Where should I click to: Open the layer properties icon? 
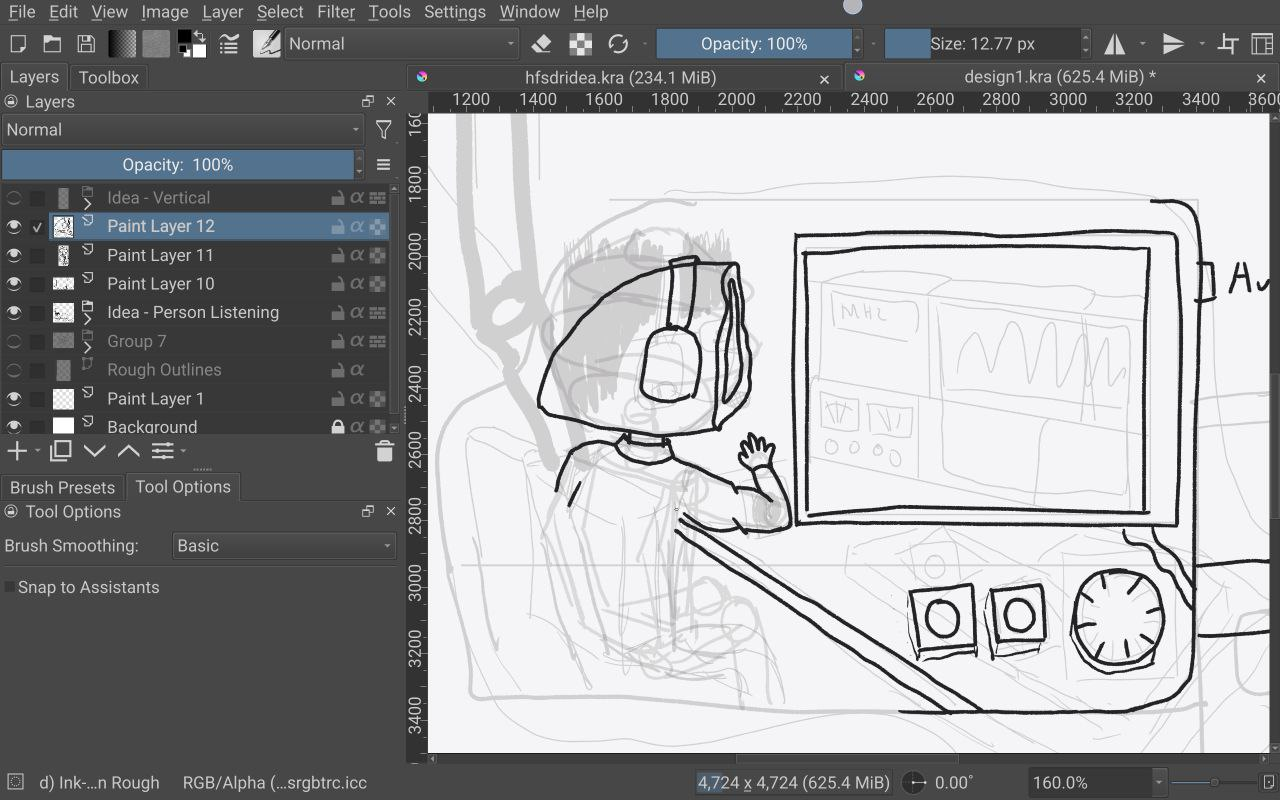pyautogui.click(x=162, y=451)
